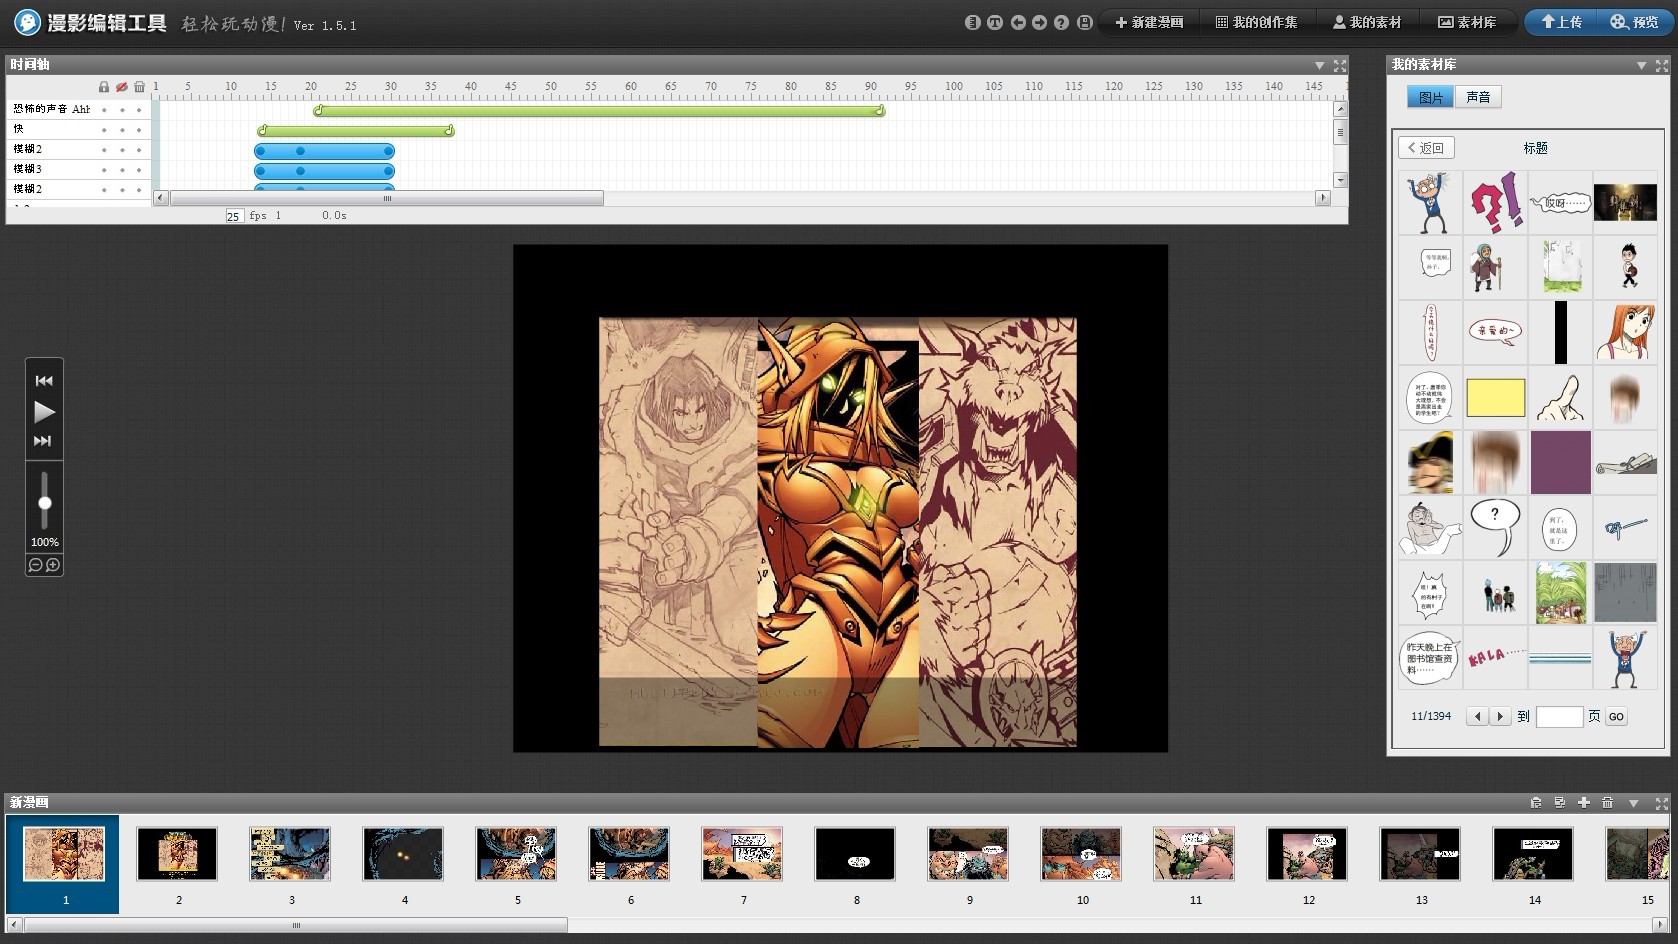The width and height of the screenshot is (1678, 944).
Task: Toggle visibility dot for 快 layer
Action: pyautogui.click(x=122, y=130)
